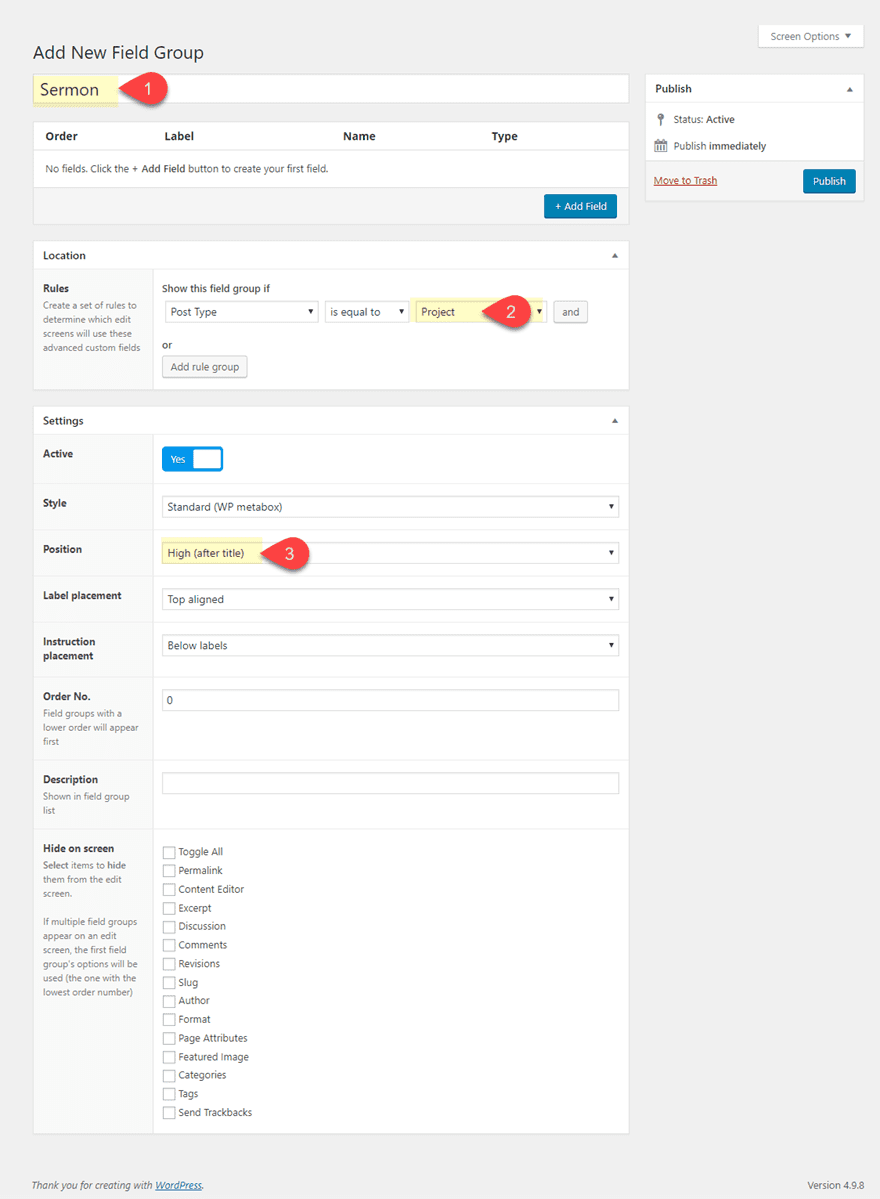The width and height of the screenshot is (880, 1199).
Task: Click the Add rule group button
Action: coord(205,367)
